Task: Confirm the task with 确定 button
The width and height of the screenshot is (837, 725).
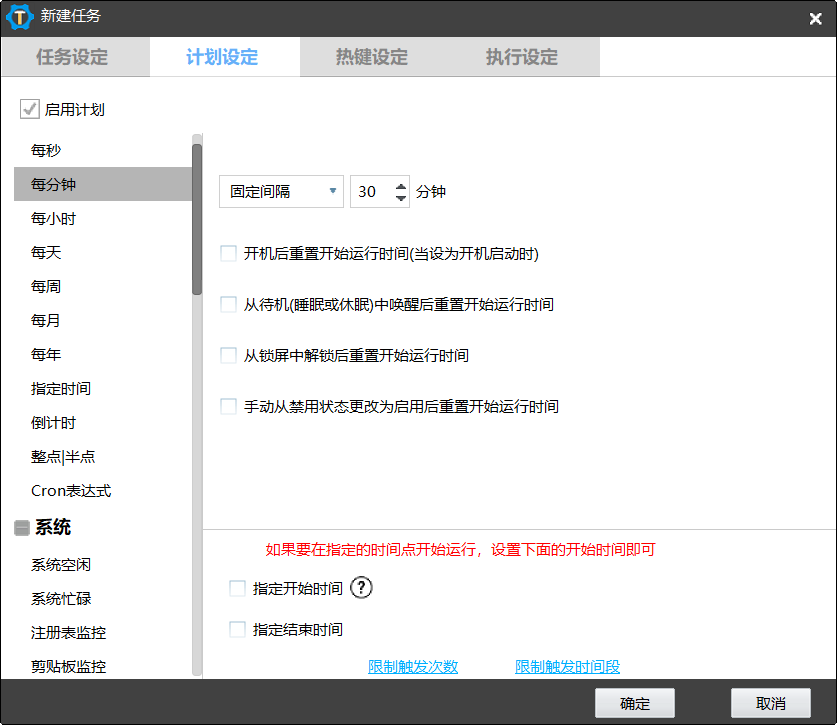Action: pyautogui.click(x=634, y=702)
